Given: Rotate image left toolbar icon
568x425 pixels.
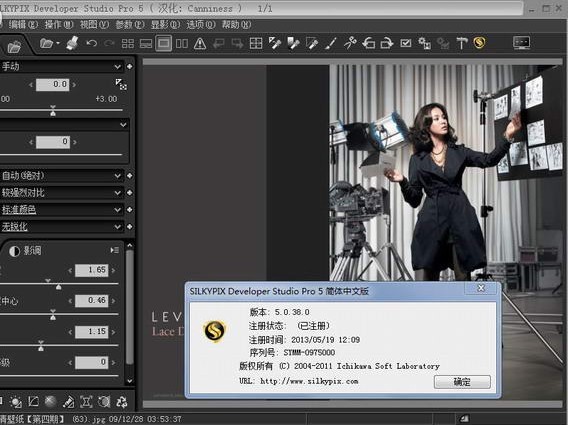Looking at the screenshot, I should 369,43.
